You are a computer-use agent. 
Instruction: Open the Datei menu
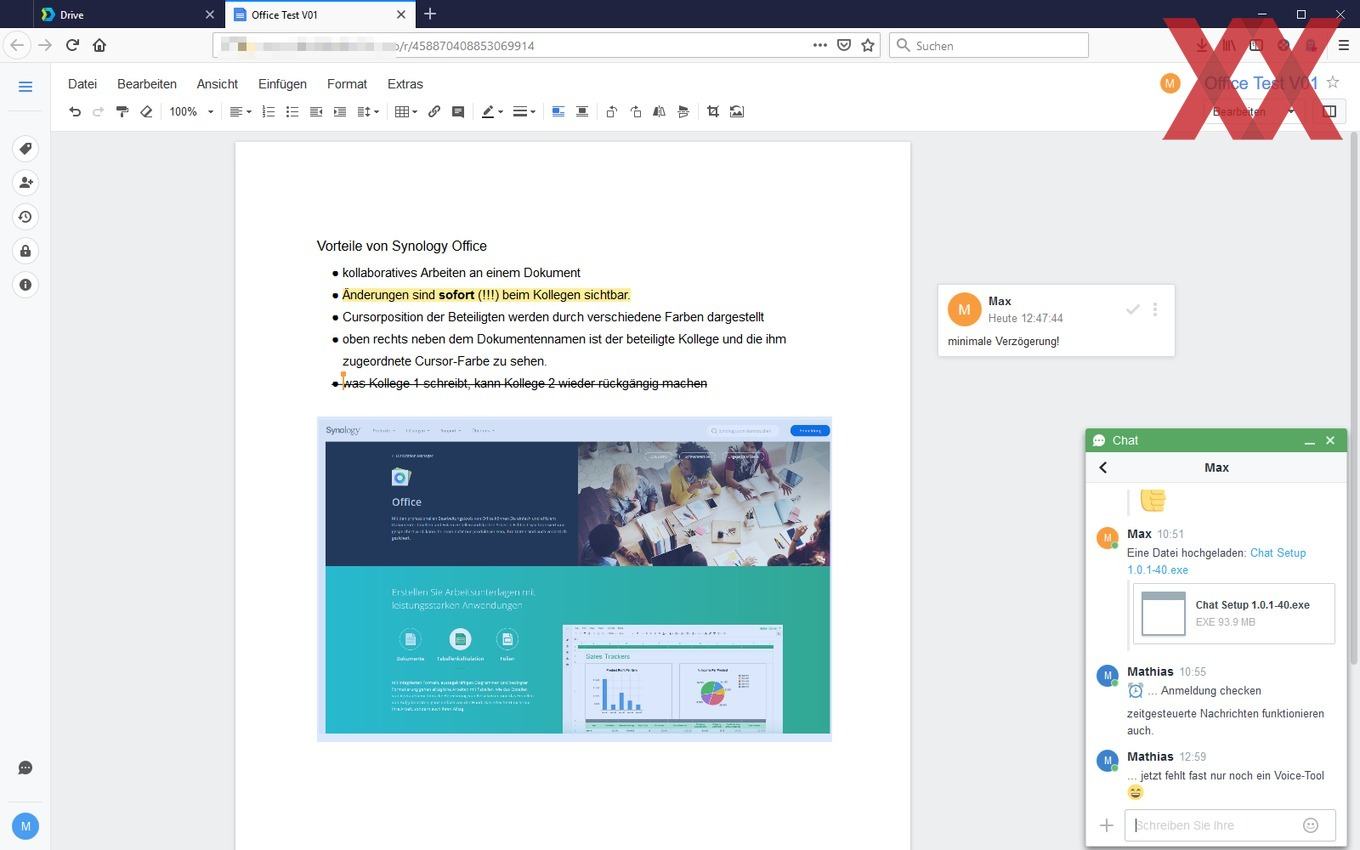(x=82, y=84)
